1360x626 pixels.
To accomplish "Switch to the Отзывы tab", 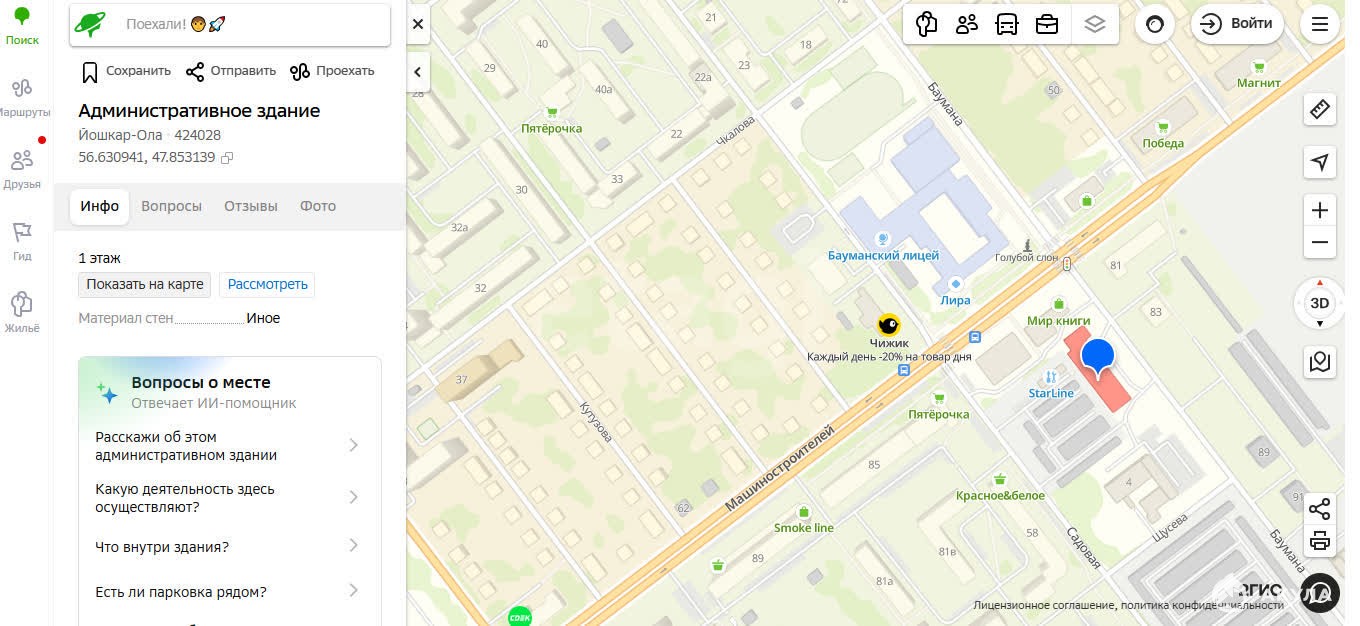I will [251, 206].
